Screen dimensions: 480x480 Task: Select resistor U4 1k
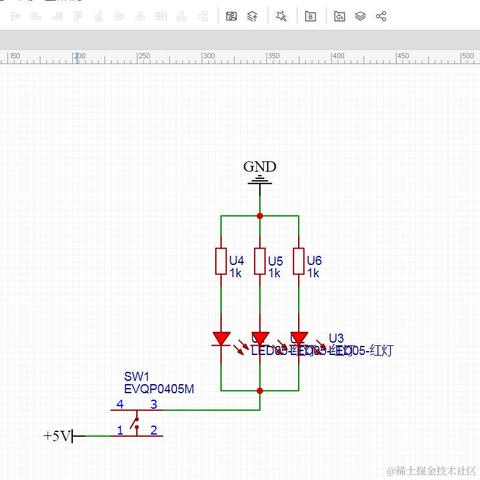click(221, 262)
